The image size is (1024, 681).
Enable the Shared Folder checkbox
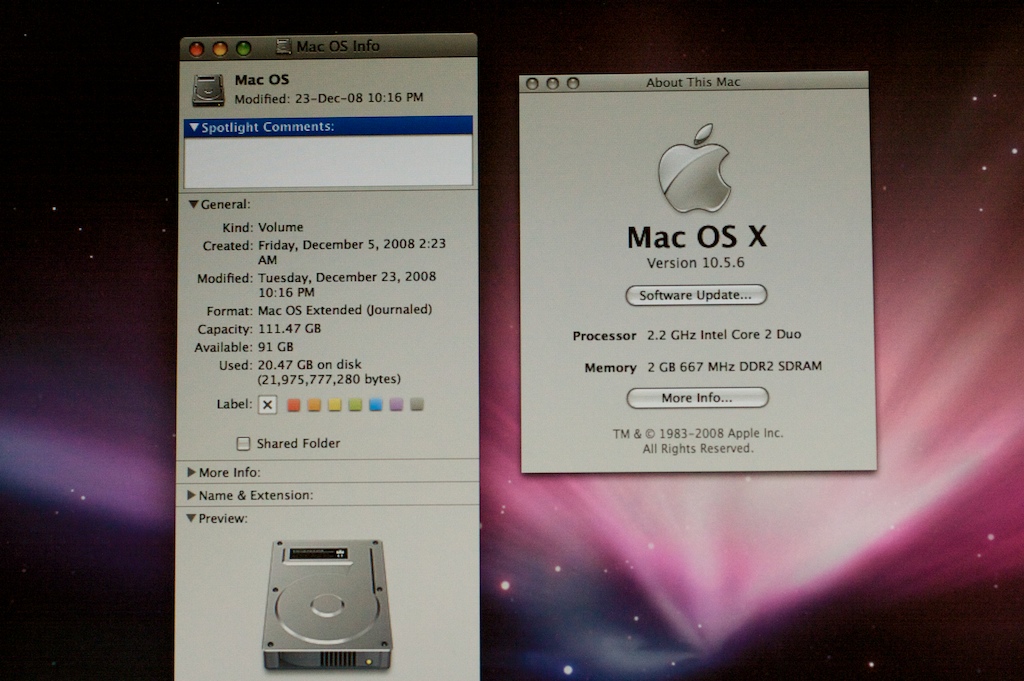click(x=243, y=443)
